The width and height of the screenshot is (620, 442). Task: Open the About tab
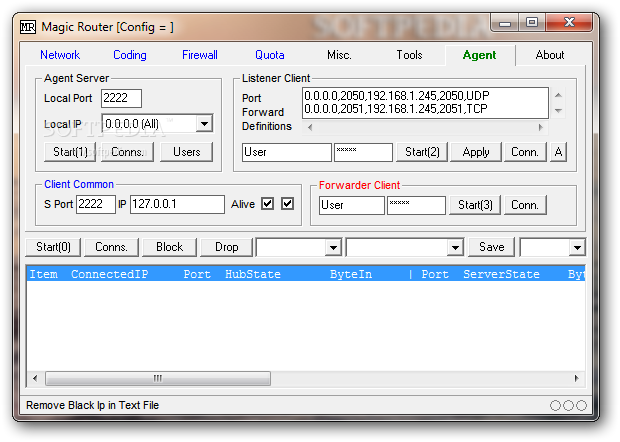click(550, 55)
